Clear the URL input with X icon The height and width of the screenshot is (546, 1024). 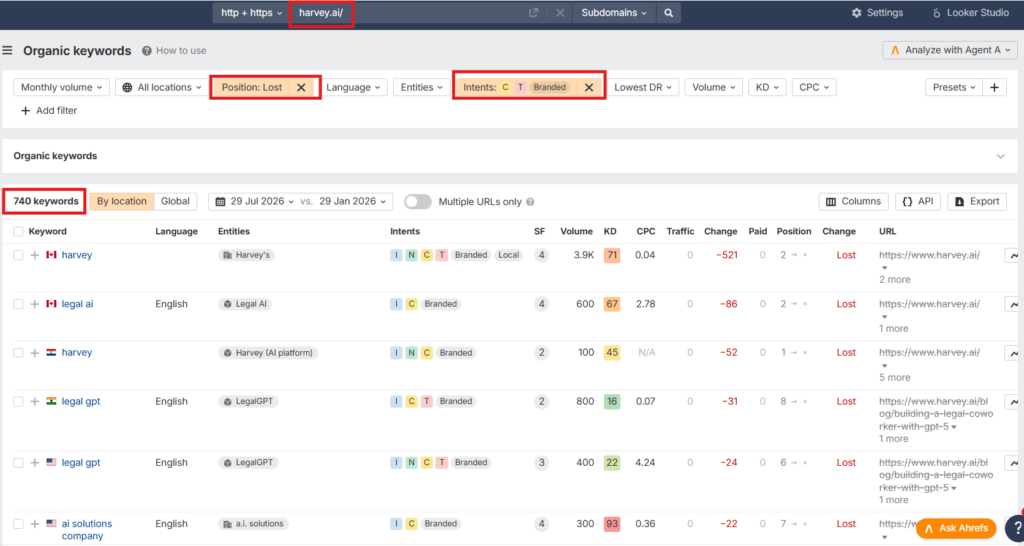point(560,13)
